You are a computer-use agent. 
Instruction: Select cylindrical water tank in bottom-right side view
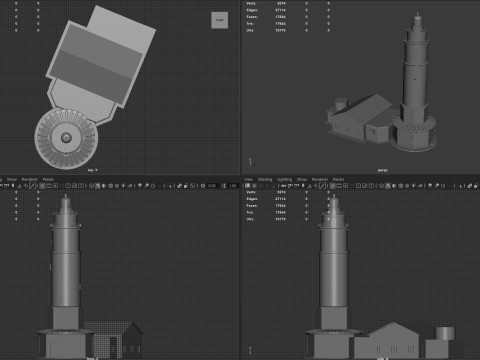pos(445,333)
